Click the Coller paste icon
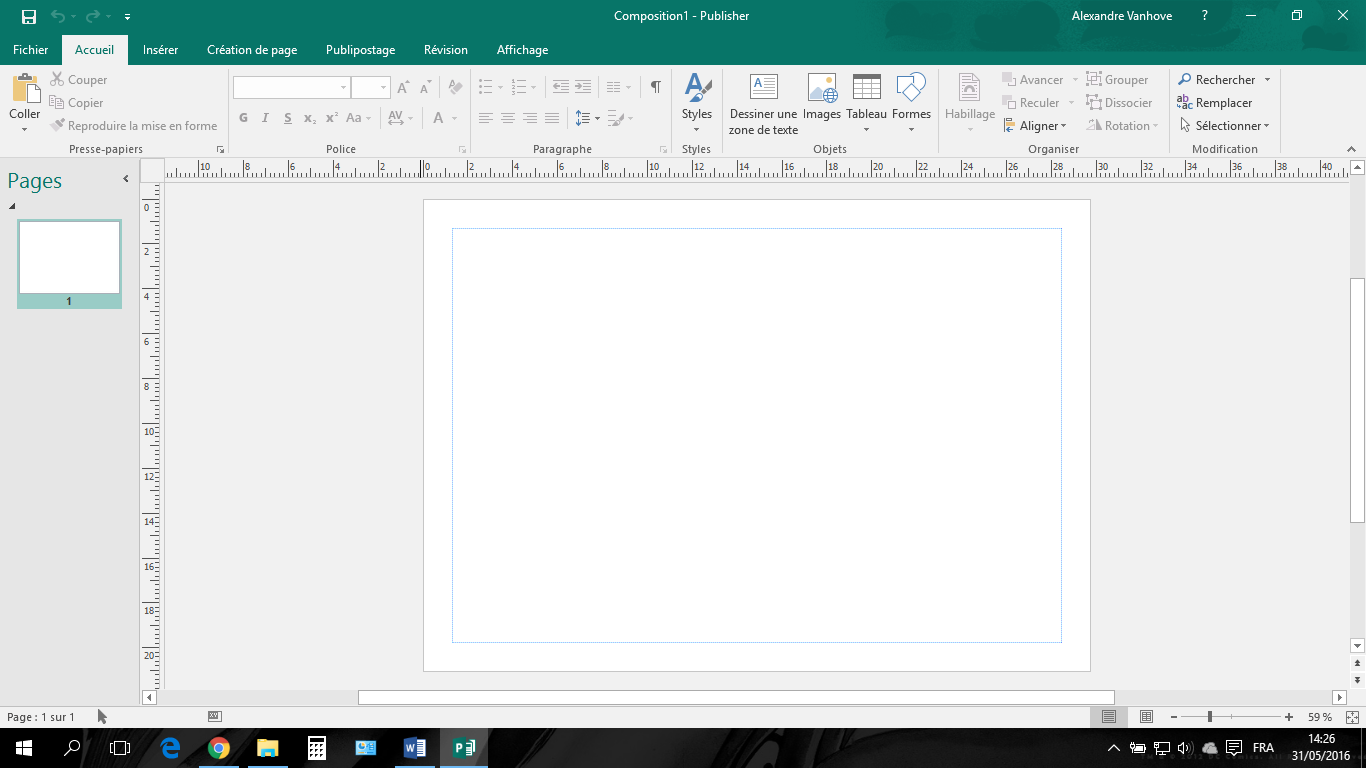 [x=25, y=89]
